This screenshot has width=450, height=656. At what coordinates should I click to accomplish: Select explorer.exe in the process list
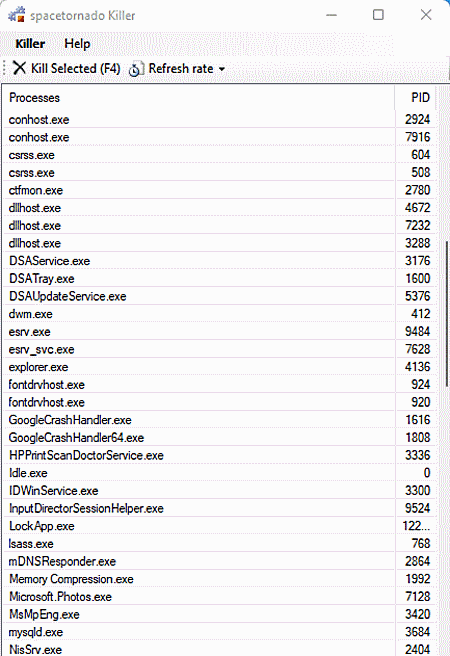click(x=220, y=367)
